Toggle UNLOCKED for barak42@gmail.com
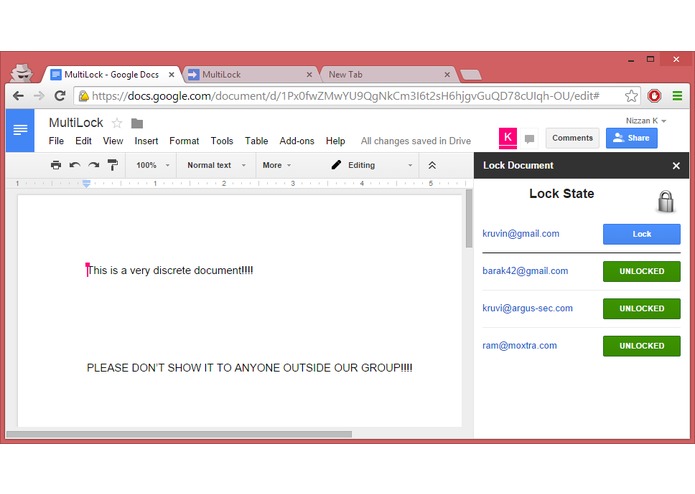Viewport: 695px width, 494px height. tap(641, 271)
